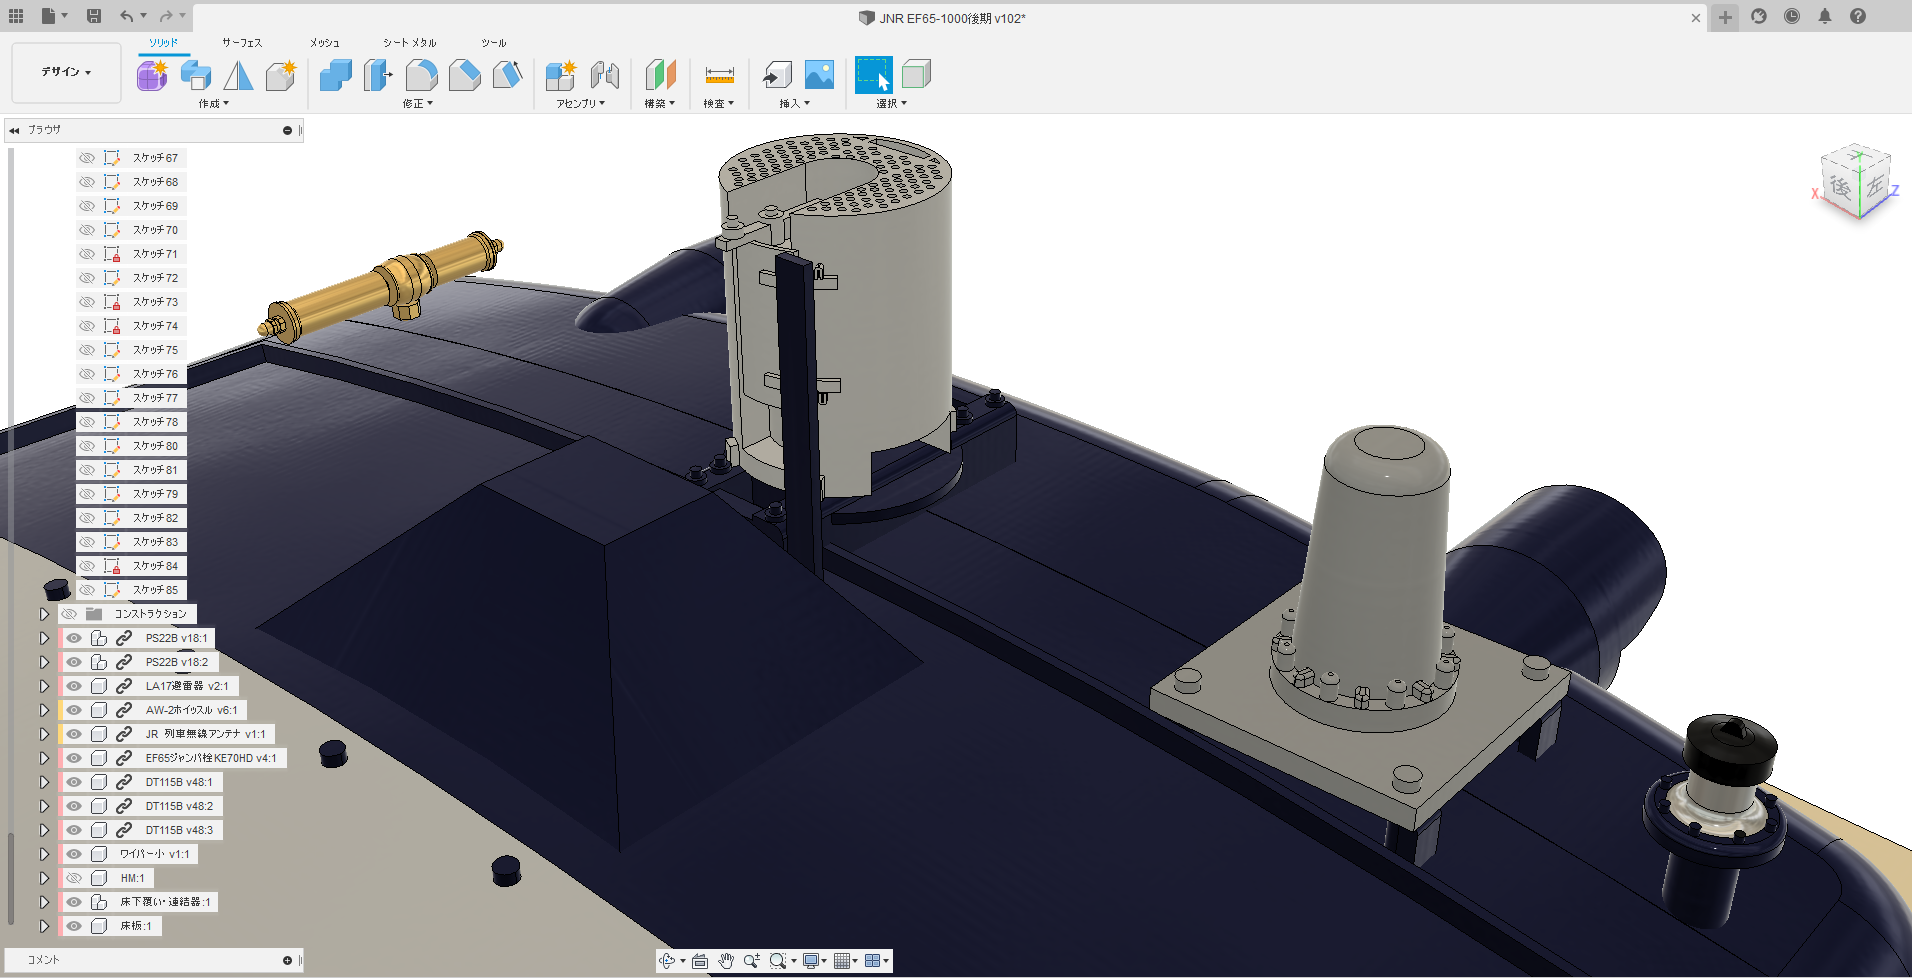This screenshot has width=1912, height=978.
Task: Switch to the メッシュ tab
Action: click(x=324, y=42)
